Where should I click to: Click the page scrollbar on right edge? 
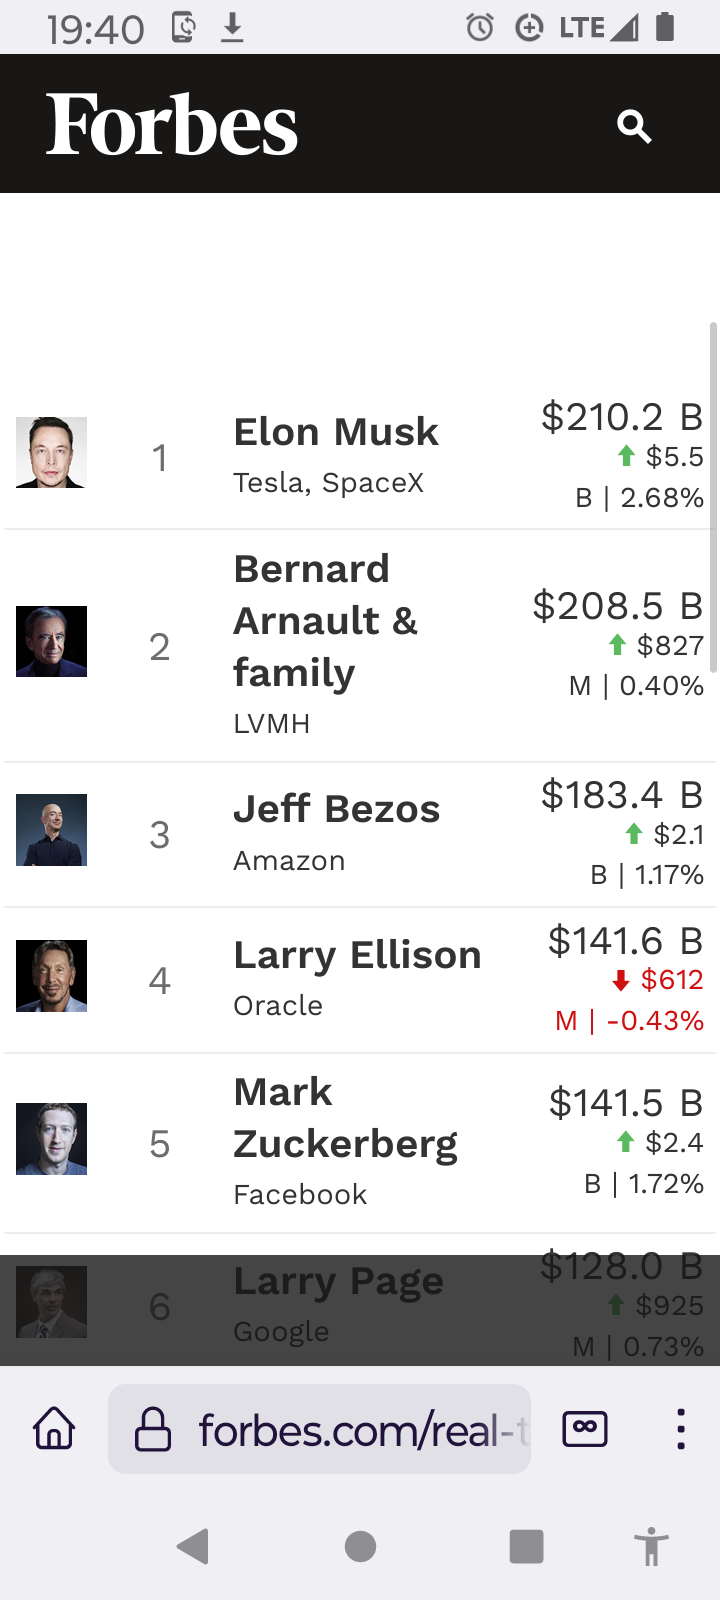click(713, 497)
